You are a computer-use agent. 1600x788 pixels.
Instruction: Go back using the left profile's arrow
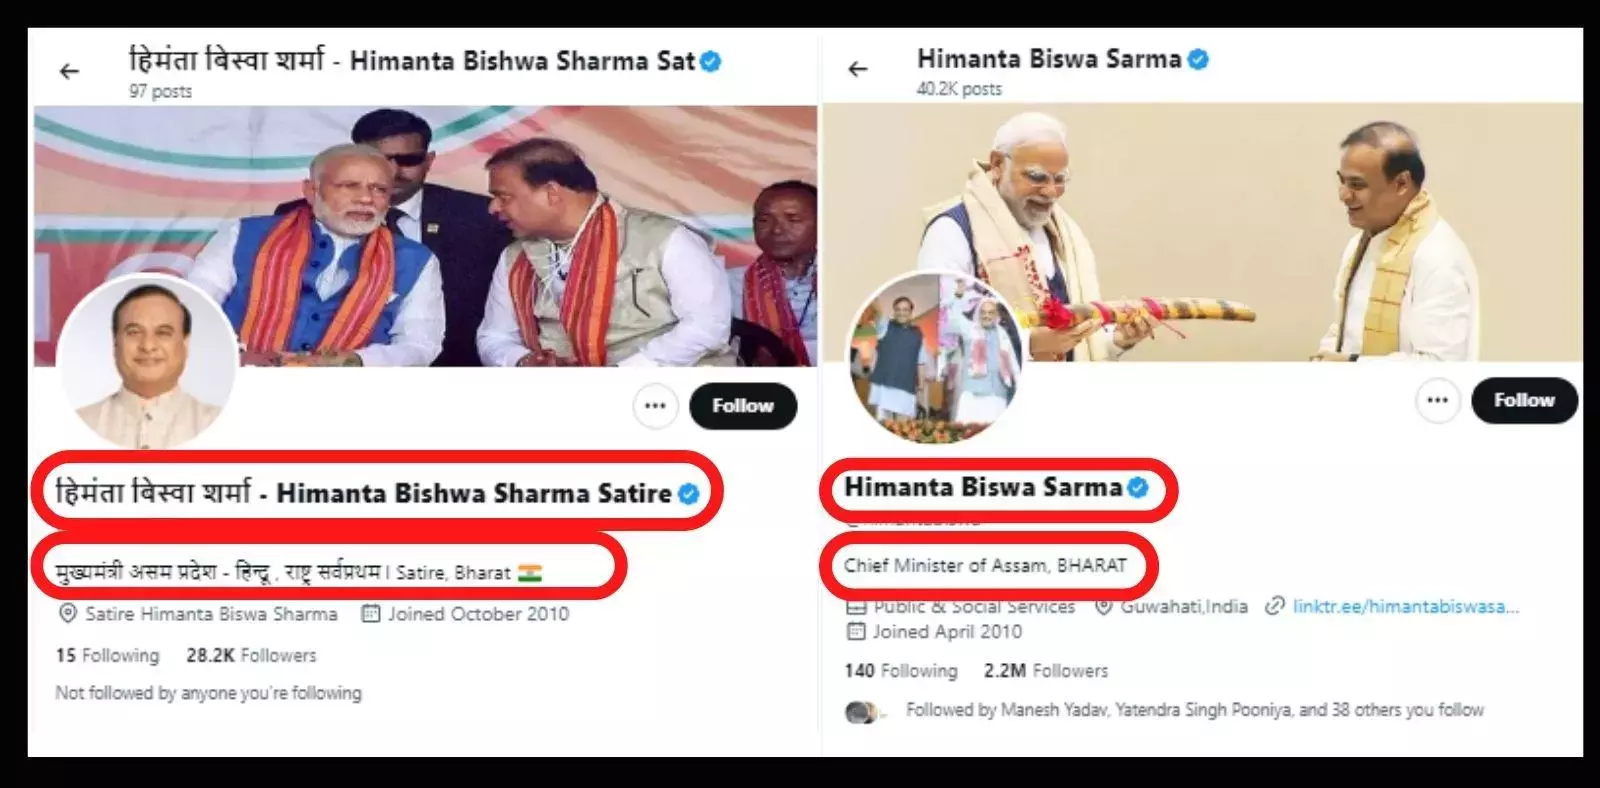pos(69,71)
